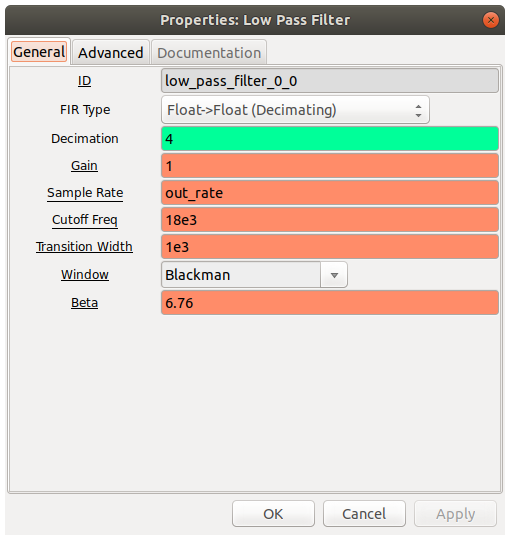Click the Transition Width label
This screenshot has height=544, width=514.
coord(85,248)
